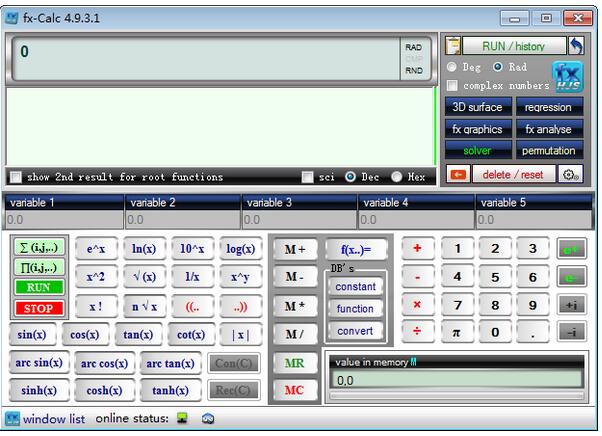Add to memory with M+
The width and height of the screenshot is (602, 436).
295,249
